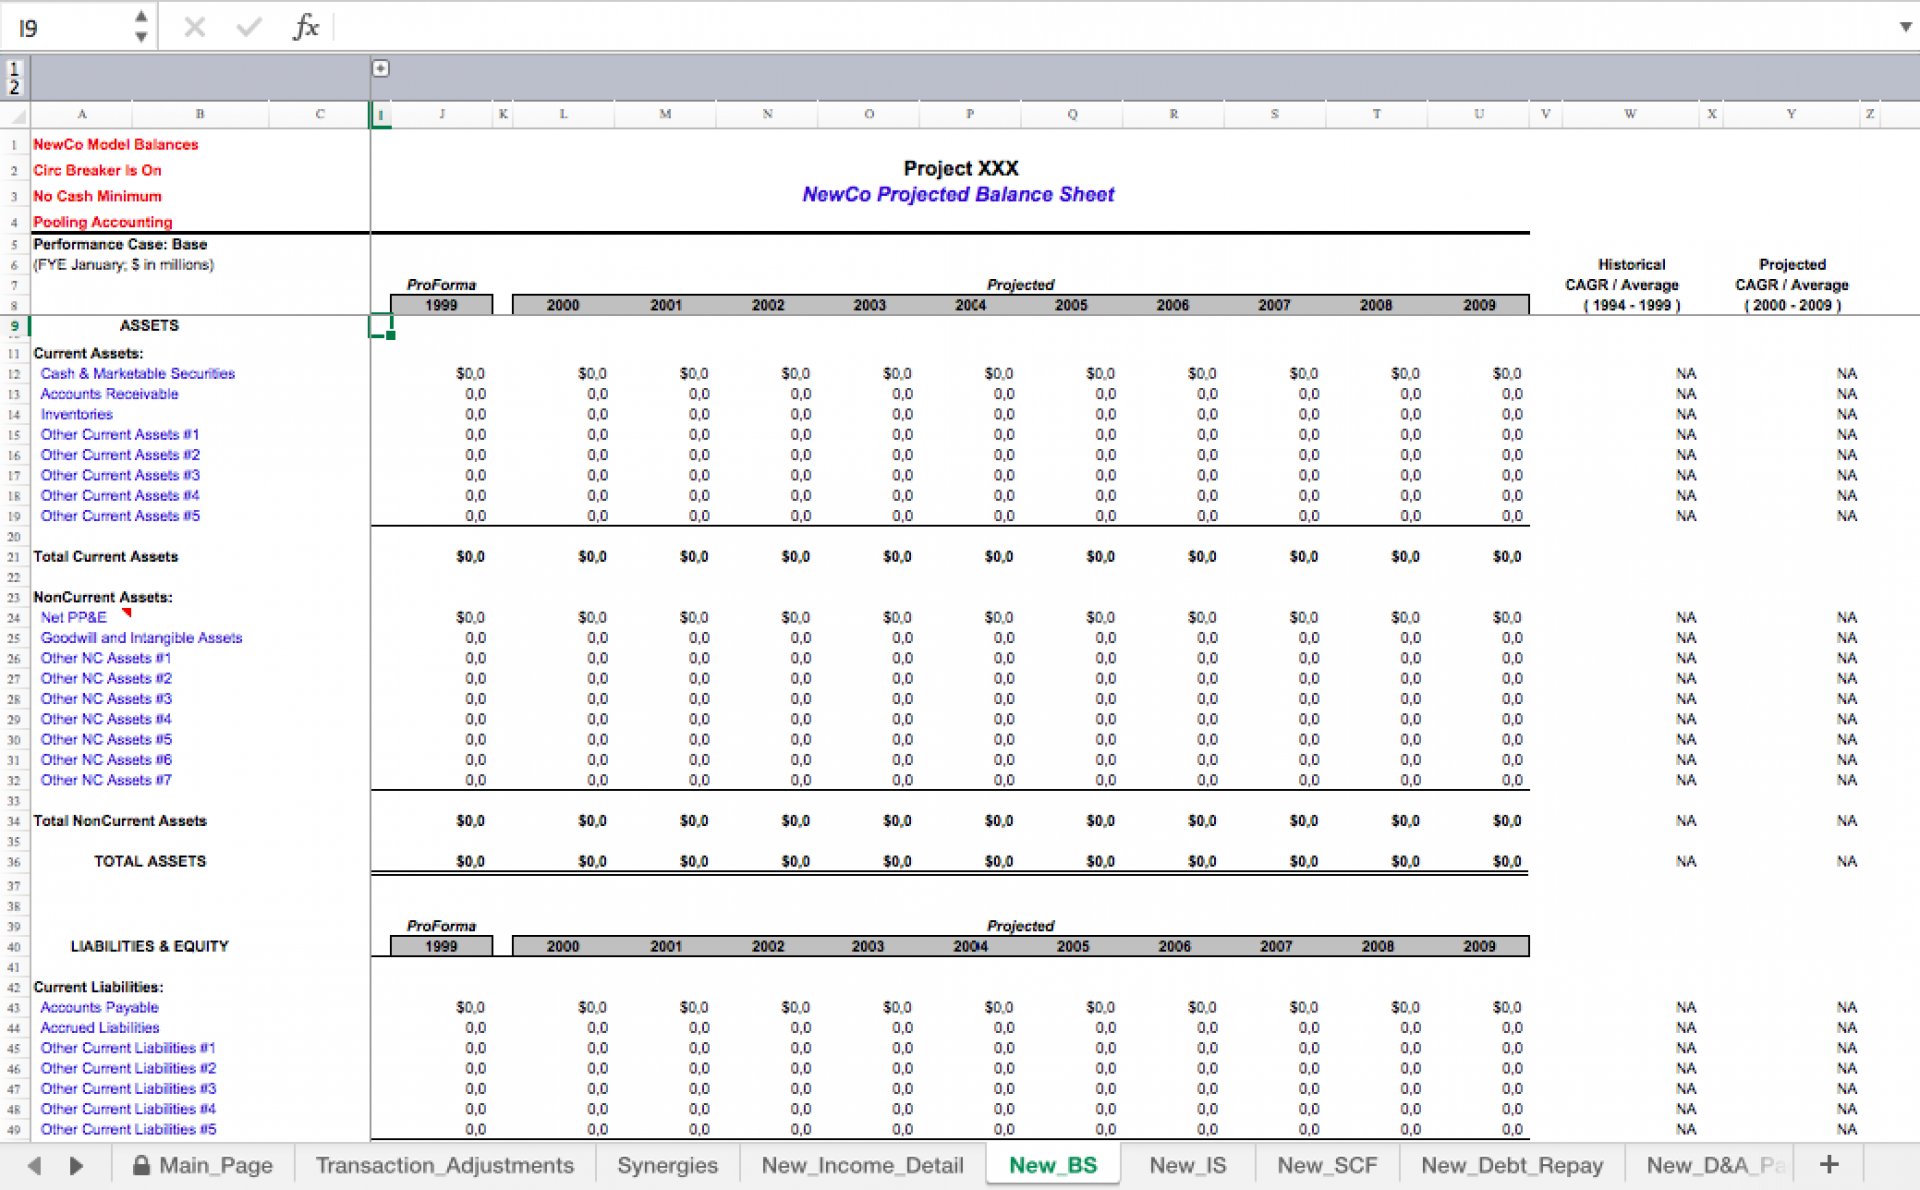1920x1190 pixels.
Task: Click the 'Circ Breaker Is On' cell
Action: [97, 170]
